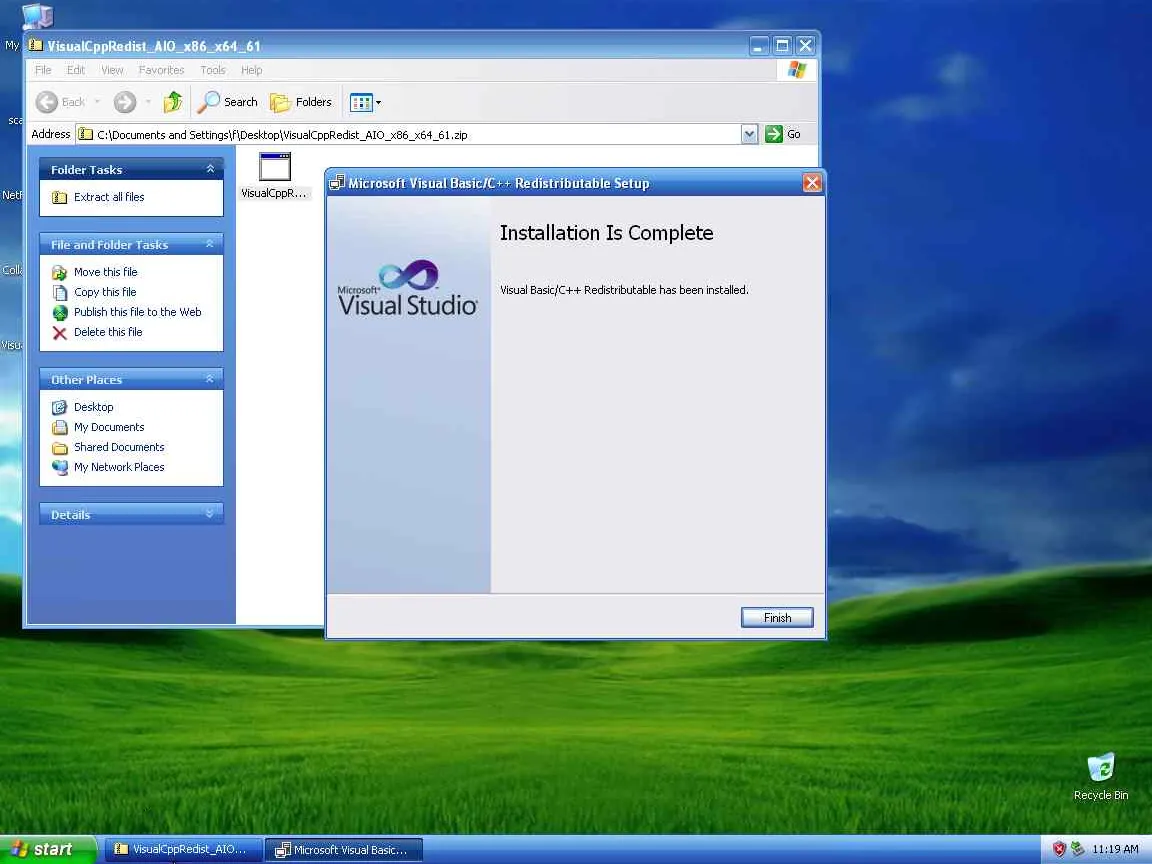The height and width of the screenshot is (864, 1152).
Task: Switch to VisualCppRedist_AIO taskbar button
Action: click(x=182, y=849)
